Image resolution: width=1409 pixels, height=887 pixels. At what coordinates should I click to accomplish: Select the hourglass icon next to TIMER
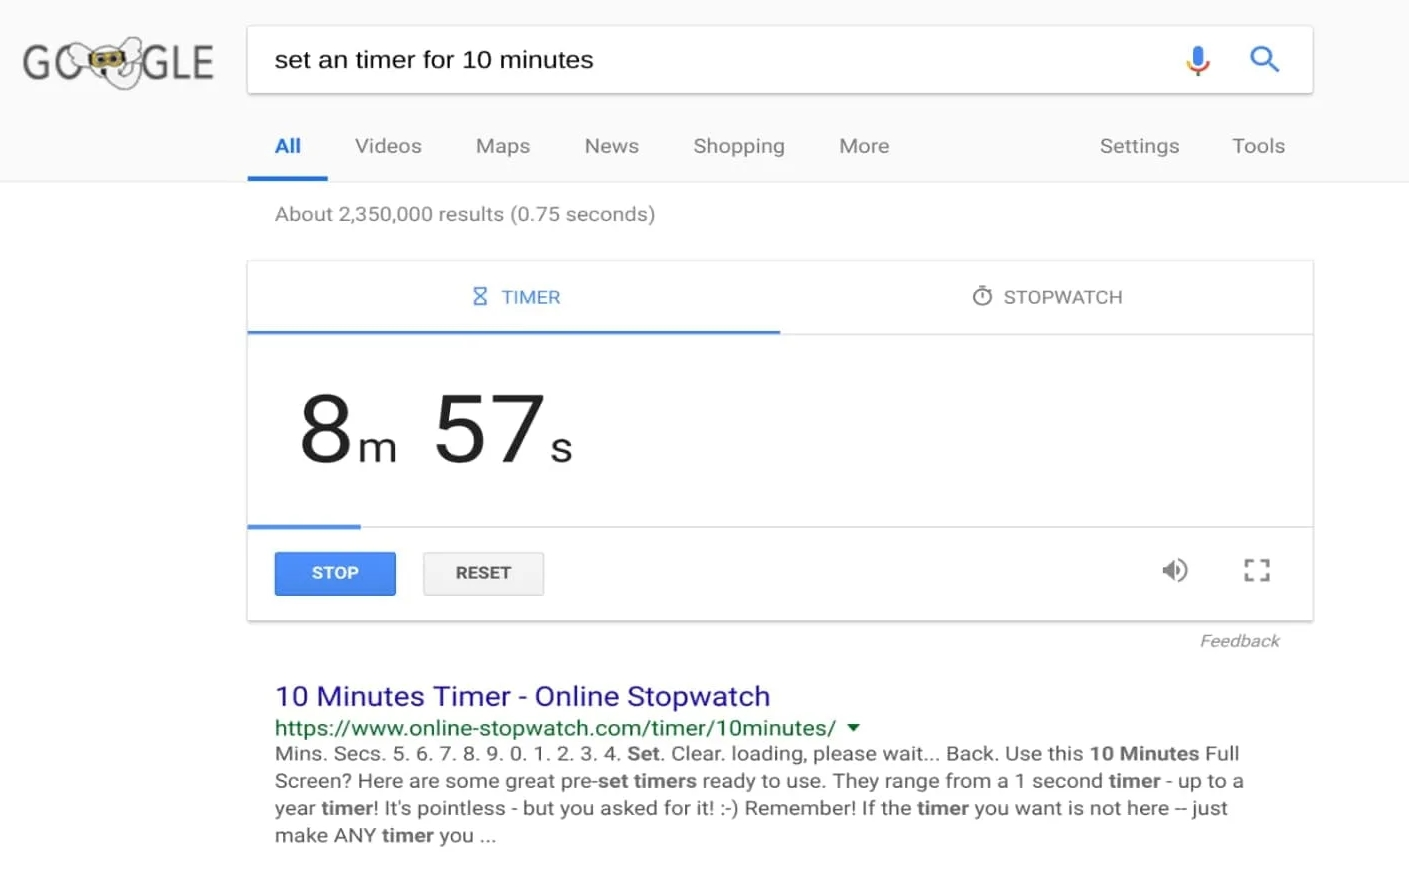coord(479,296)
